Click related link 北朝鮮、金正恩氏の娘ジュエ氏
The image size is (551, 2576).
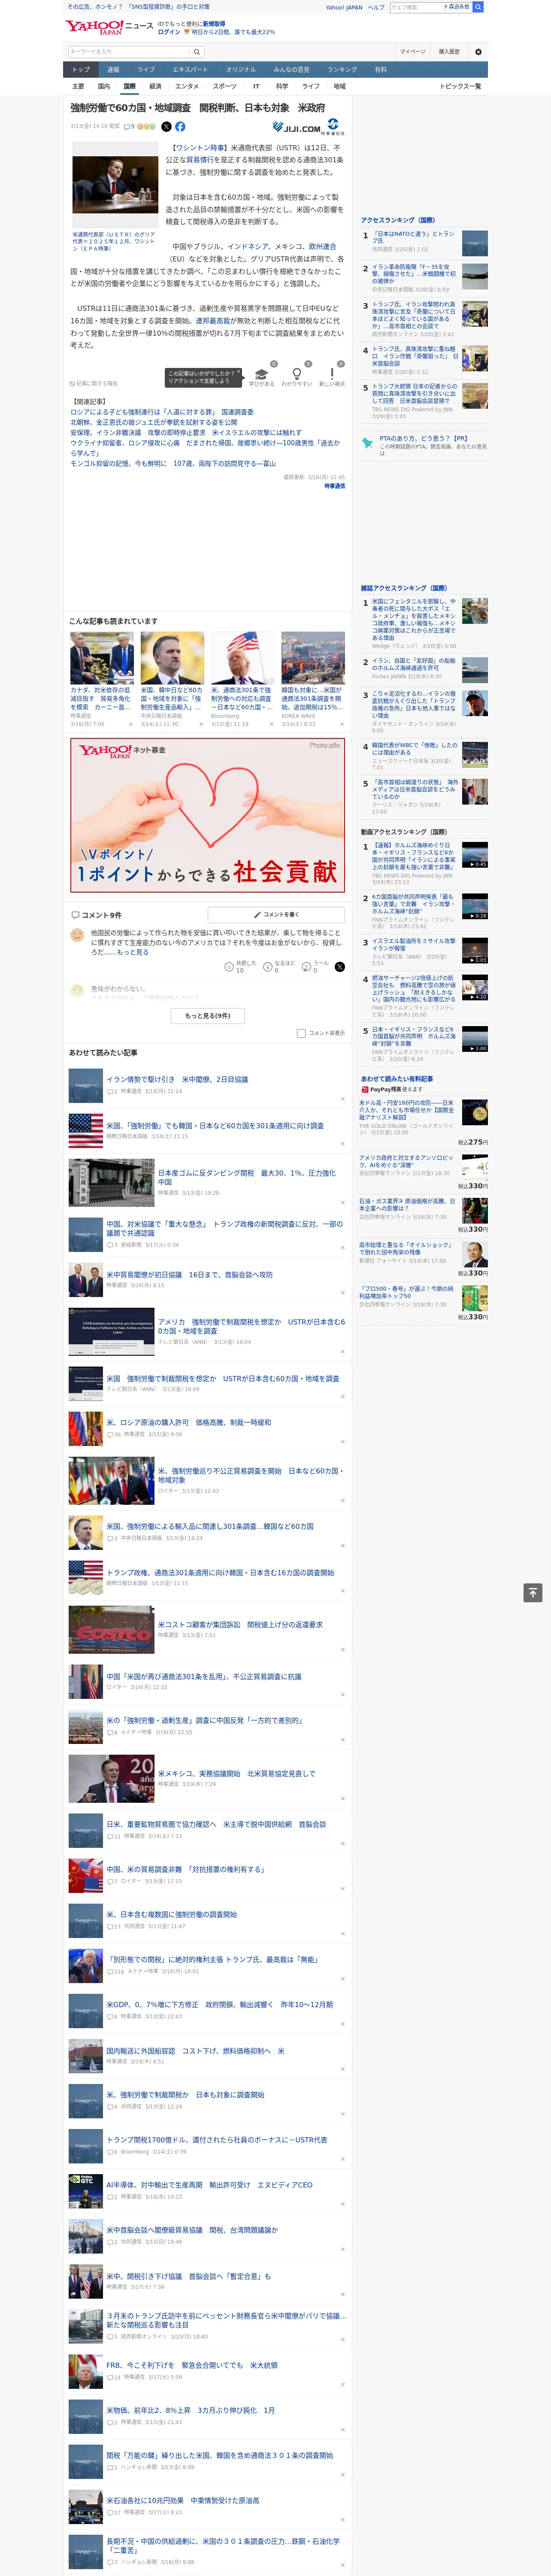[x=154, y=422]
